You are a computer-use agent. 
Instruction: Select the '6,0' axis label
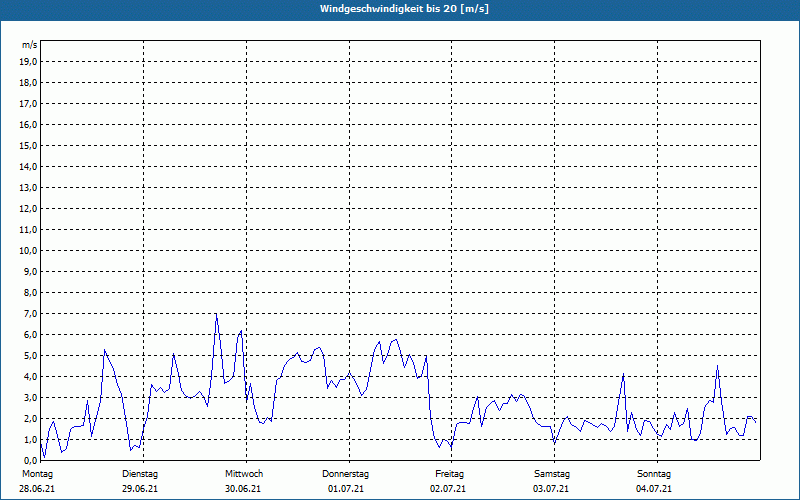(x=31, y=334)
